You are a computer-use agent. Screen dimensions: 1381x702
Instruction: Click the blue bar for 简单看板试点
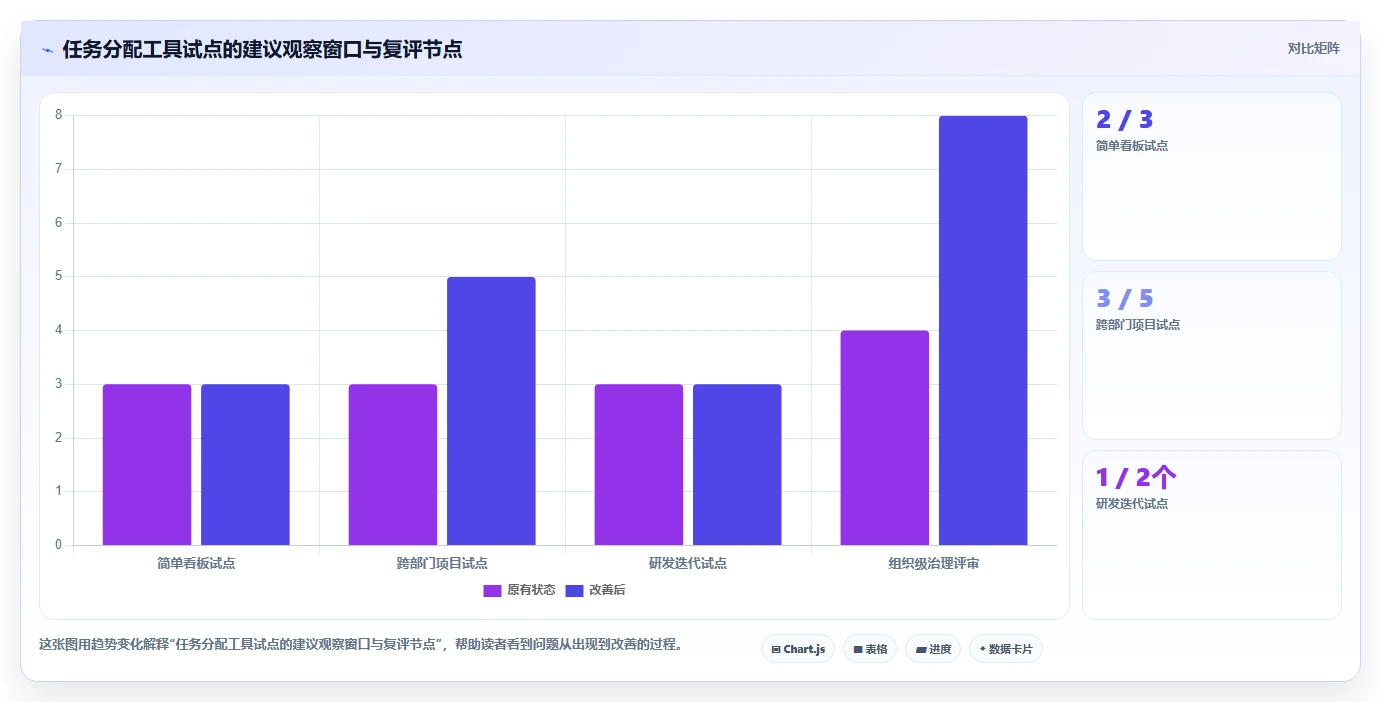click(x=245, y=465)
